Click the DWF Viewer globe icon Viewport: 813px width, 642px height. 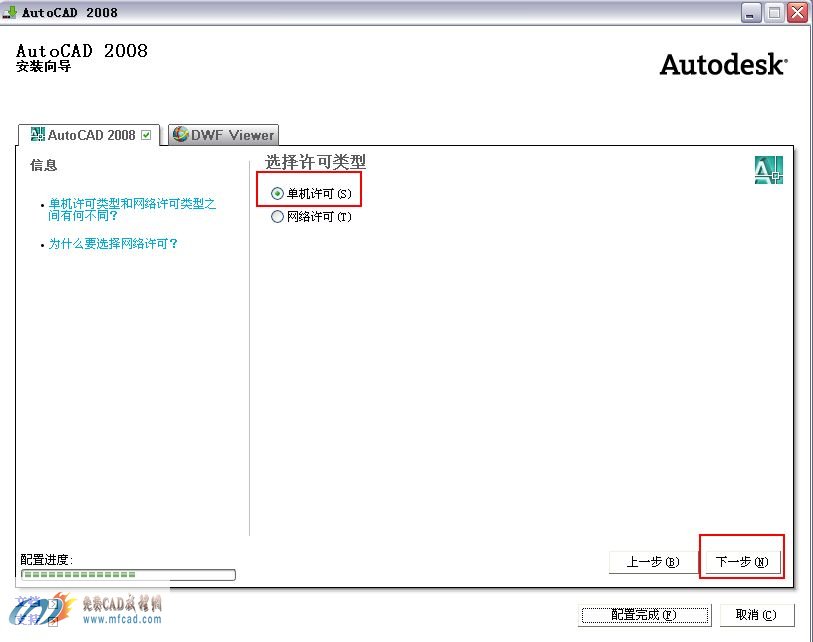click(180, 134)
